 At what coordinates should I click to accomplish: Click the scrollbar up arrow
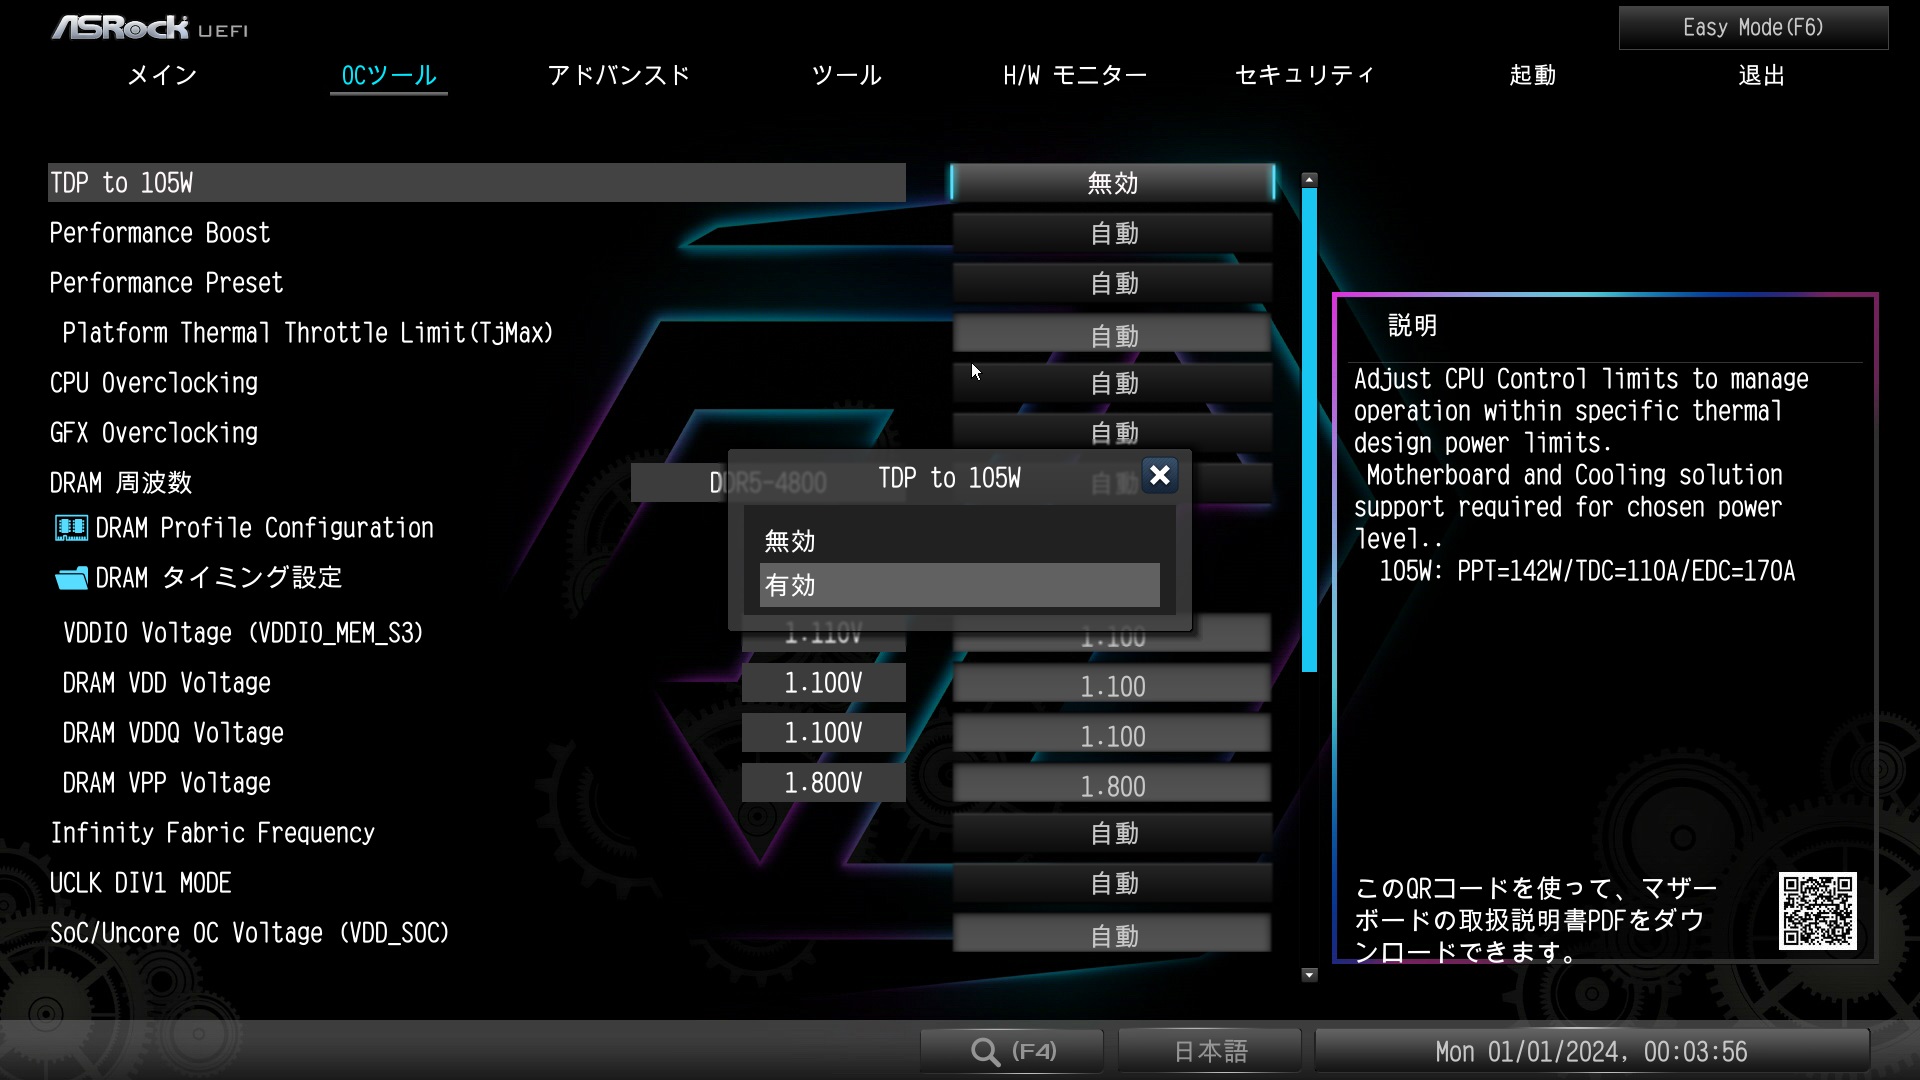tap(1307, 178)
